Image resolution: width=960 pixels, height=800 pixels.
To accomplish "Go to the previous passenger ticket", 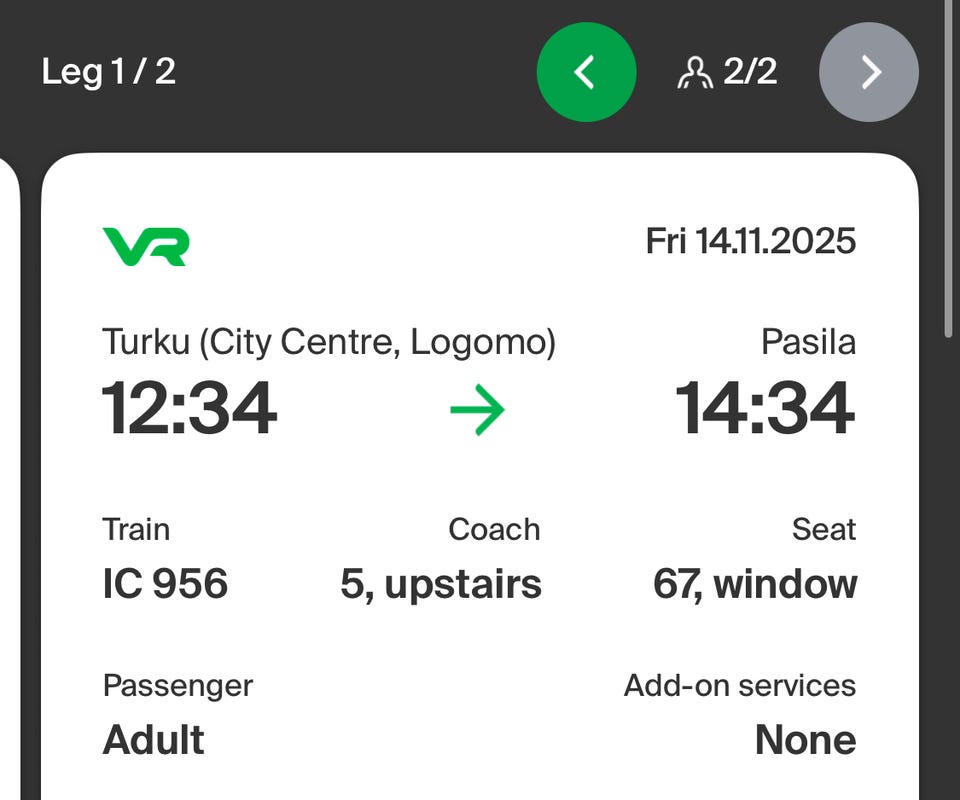I will 586,72.
